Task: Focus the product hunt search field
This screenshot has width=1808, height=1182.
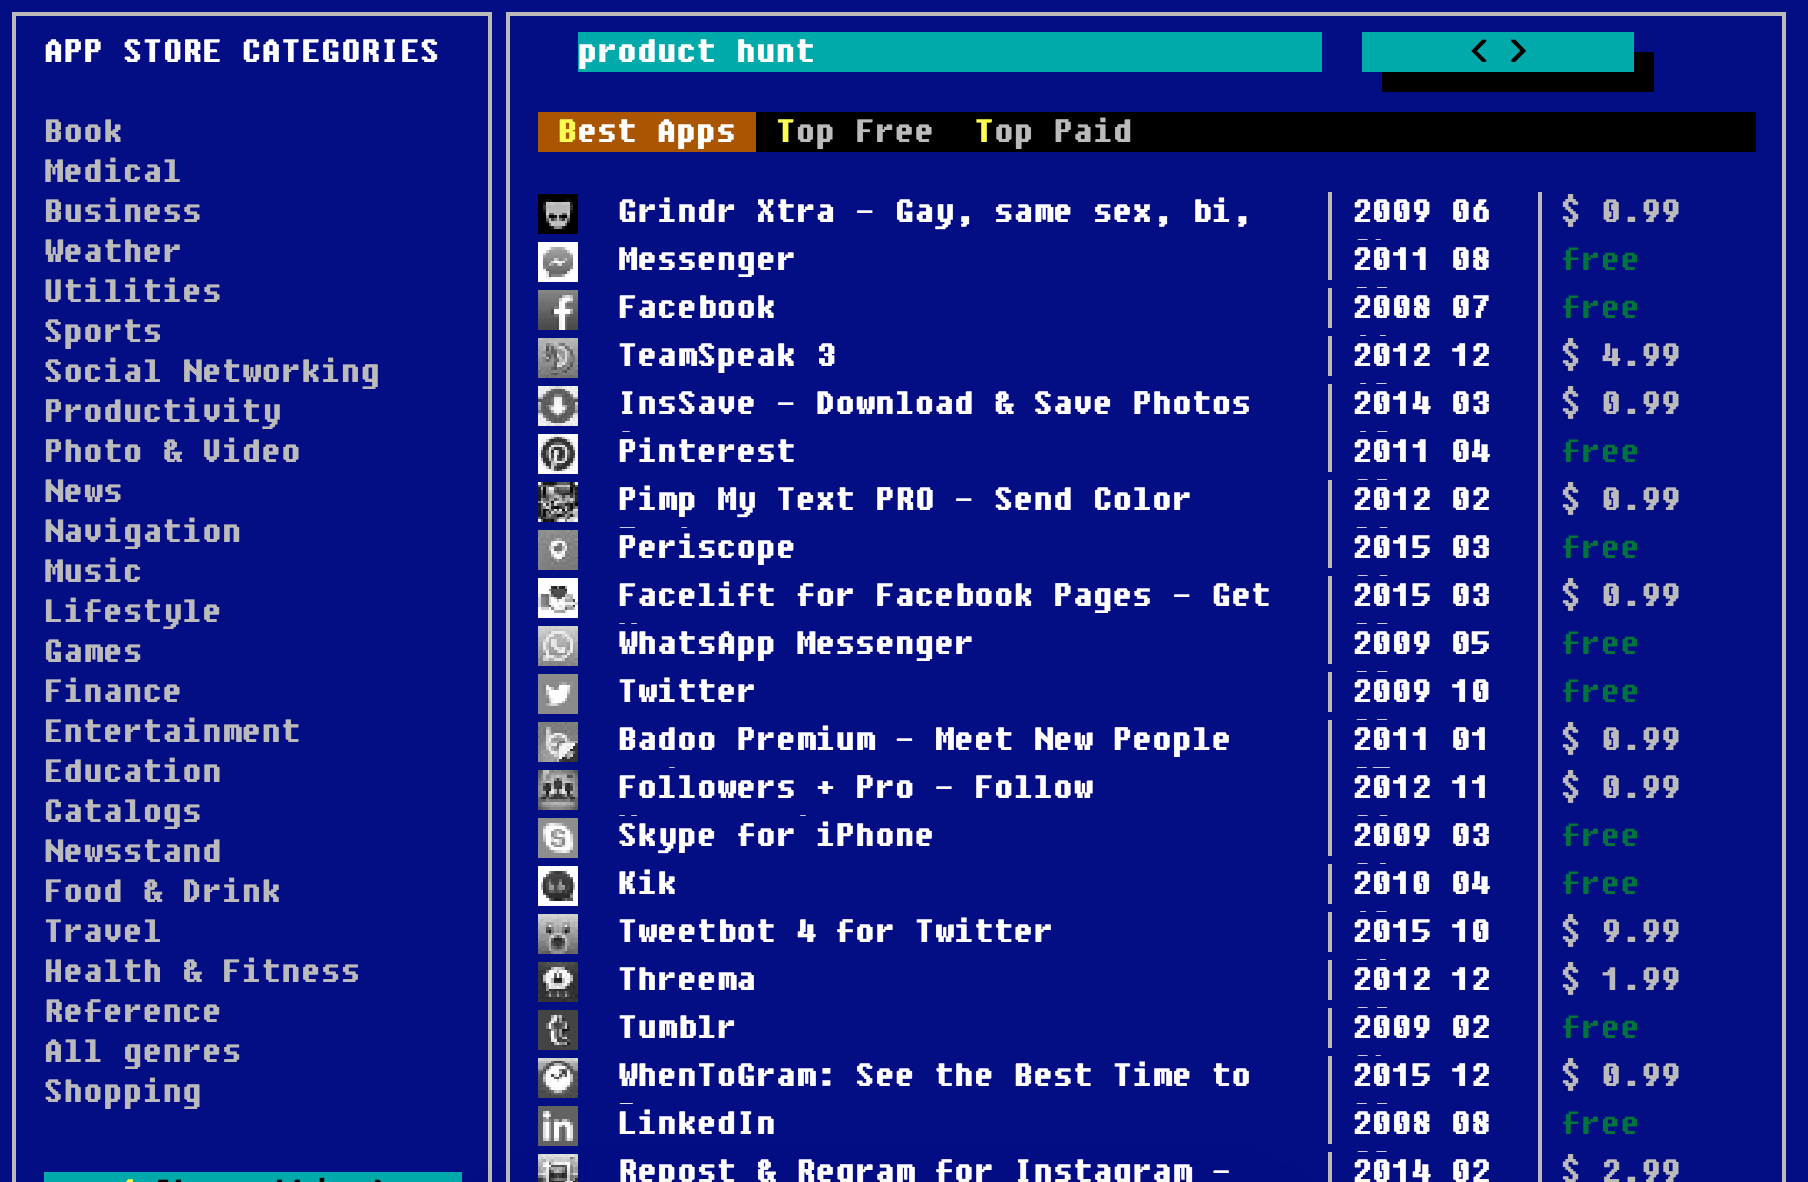Action: [x=950, y=52]
